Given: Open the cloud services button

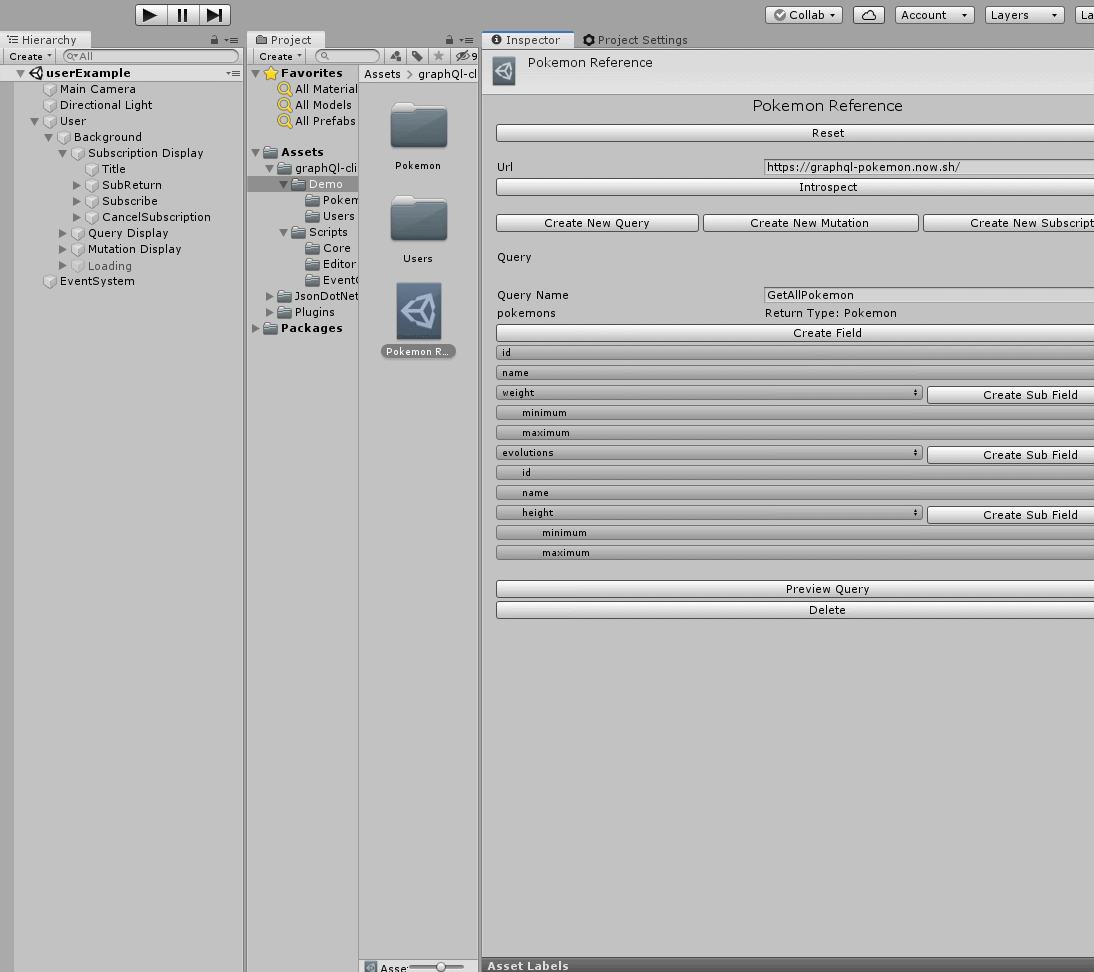Looking at the screenshot, I should tap(869, 15).
